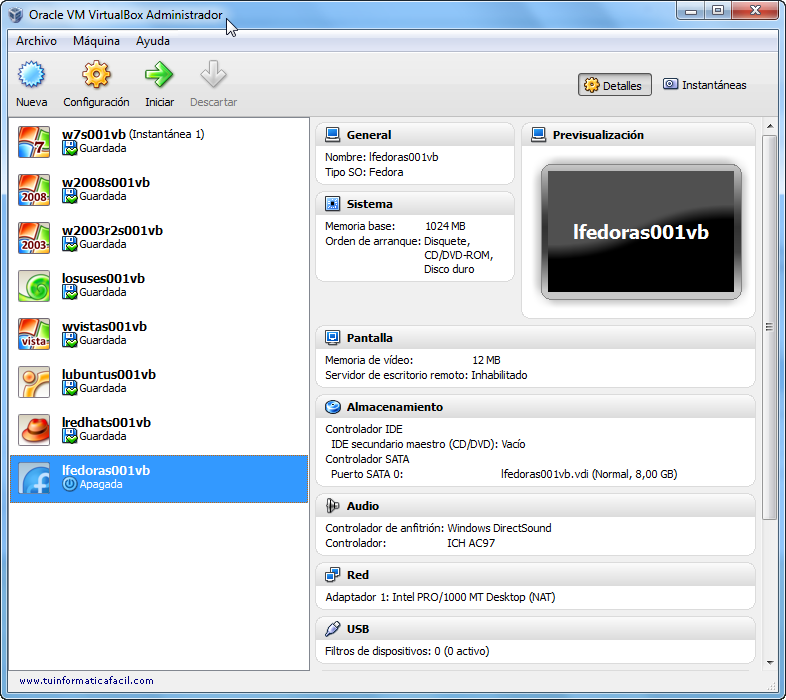
Task: Click the details pane scroll-down arrow
Action: [770, 663]
